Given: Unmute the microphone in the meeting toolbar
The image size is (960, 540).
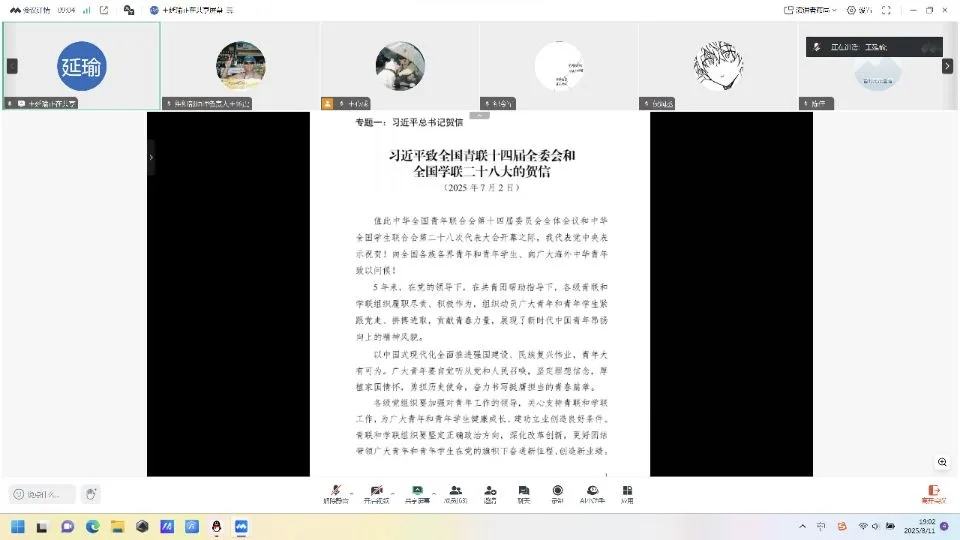Looking at the screenshot, I should pos(335,492).
